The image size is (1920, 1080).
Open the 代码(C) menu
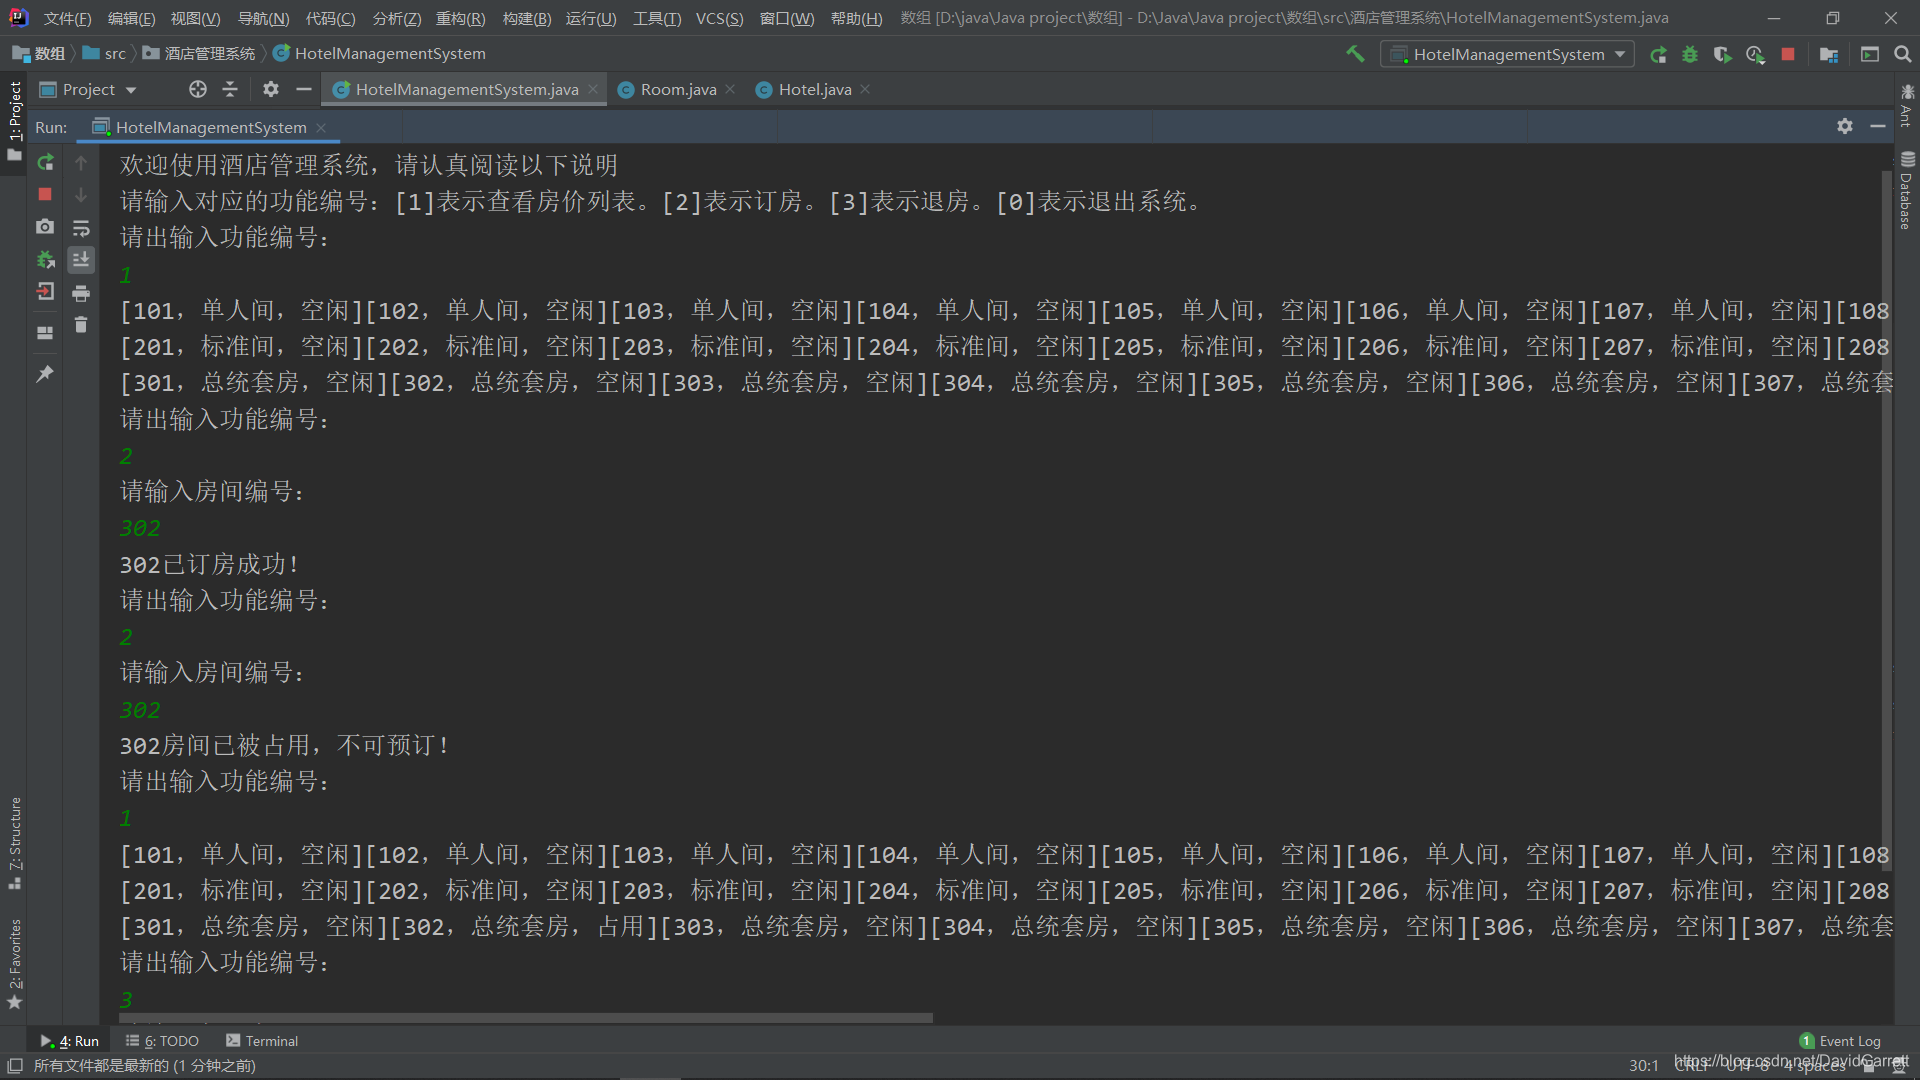click(331, 18)
